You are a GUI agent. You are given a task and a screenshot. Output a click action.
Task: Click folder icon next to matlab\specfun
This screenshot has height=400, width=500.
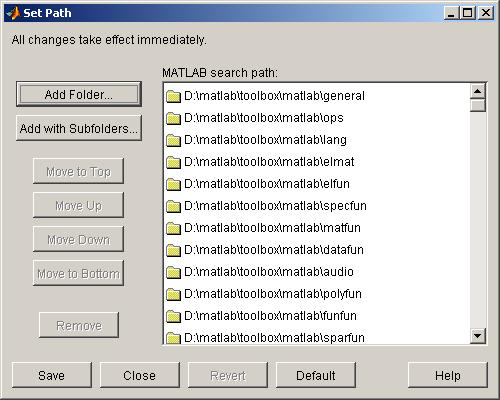point(173,206)
